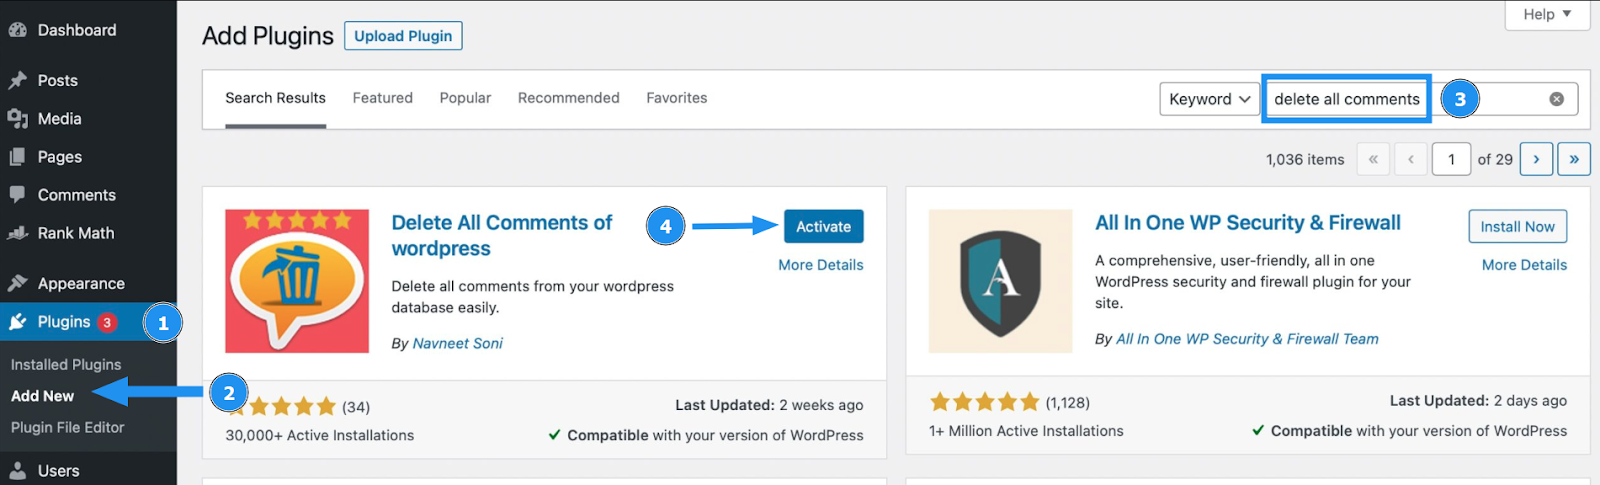This screenshot has width=1600, height=485.
Task: View More Details for All In One WP Security
Action: pos(1524,265)
